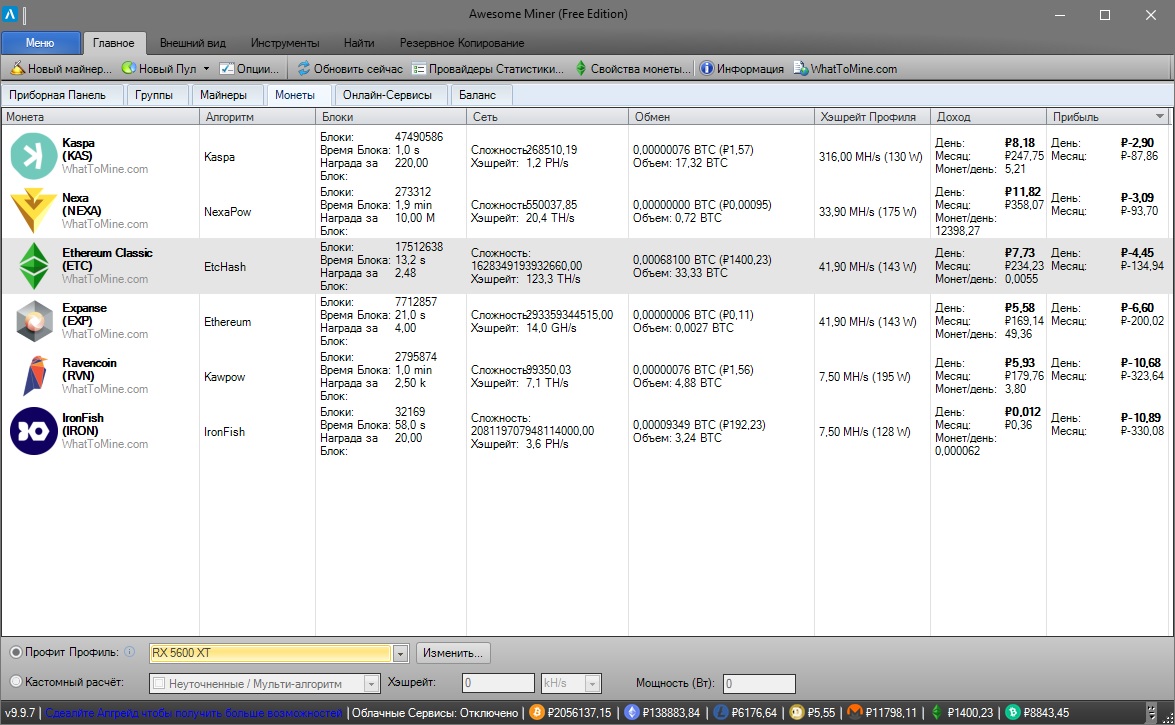
Task: Click the Options toolbar checkmark icon
Action: coord(226,68)
